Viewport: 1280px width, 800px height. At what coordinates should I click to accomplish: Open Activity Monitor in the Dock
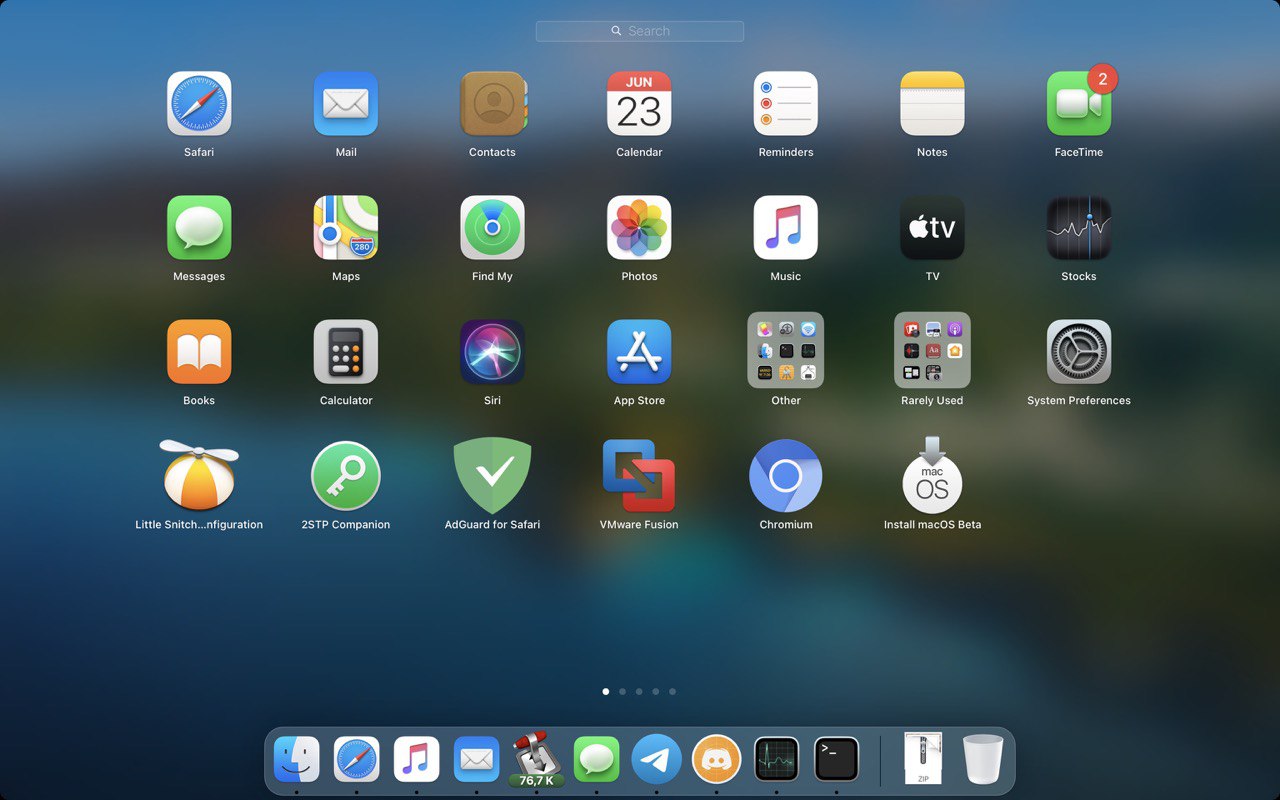(777, 759)
